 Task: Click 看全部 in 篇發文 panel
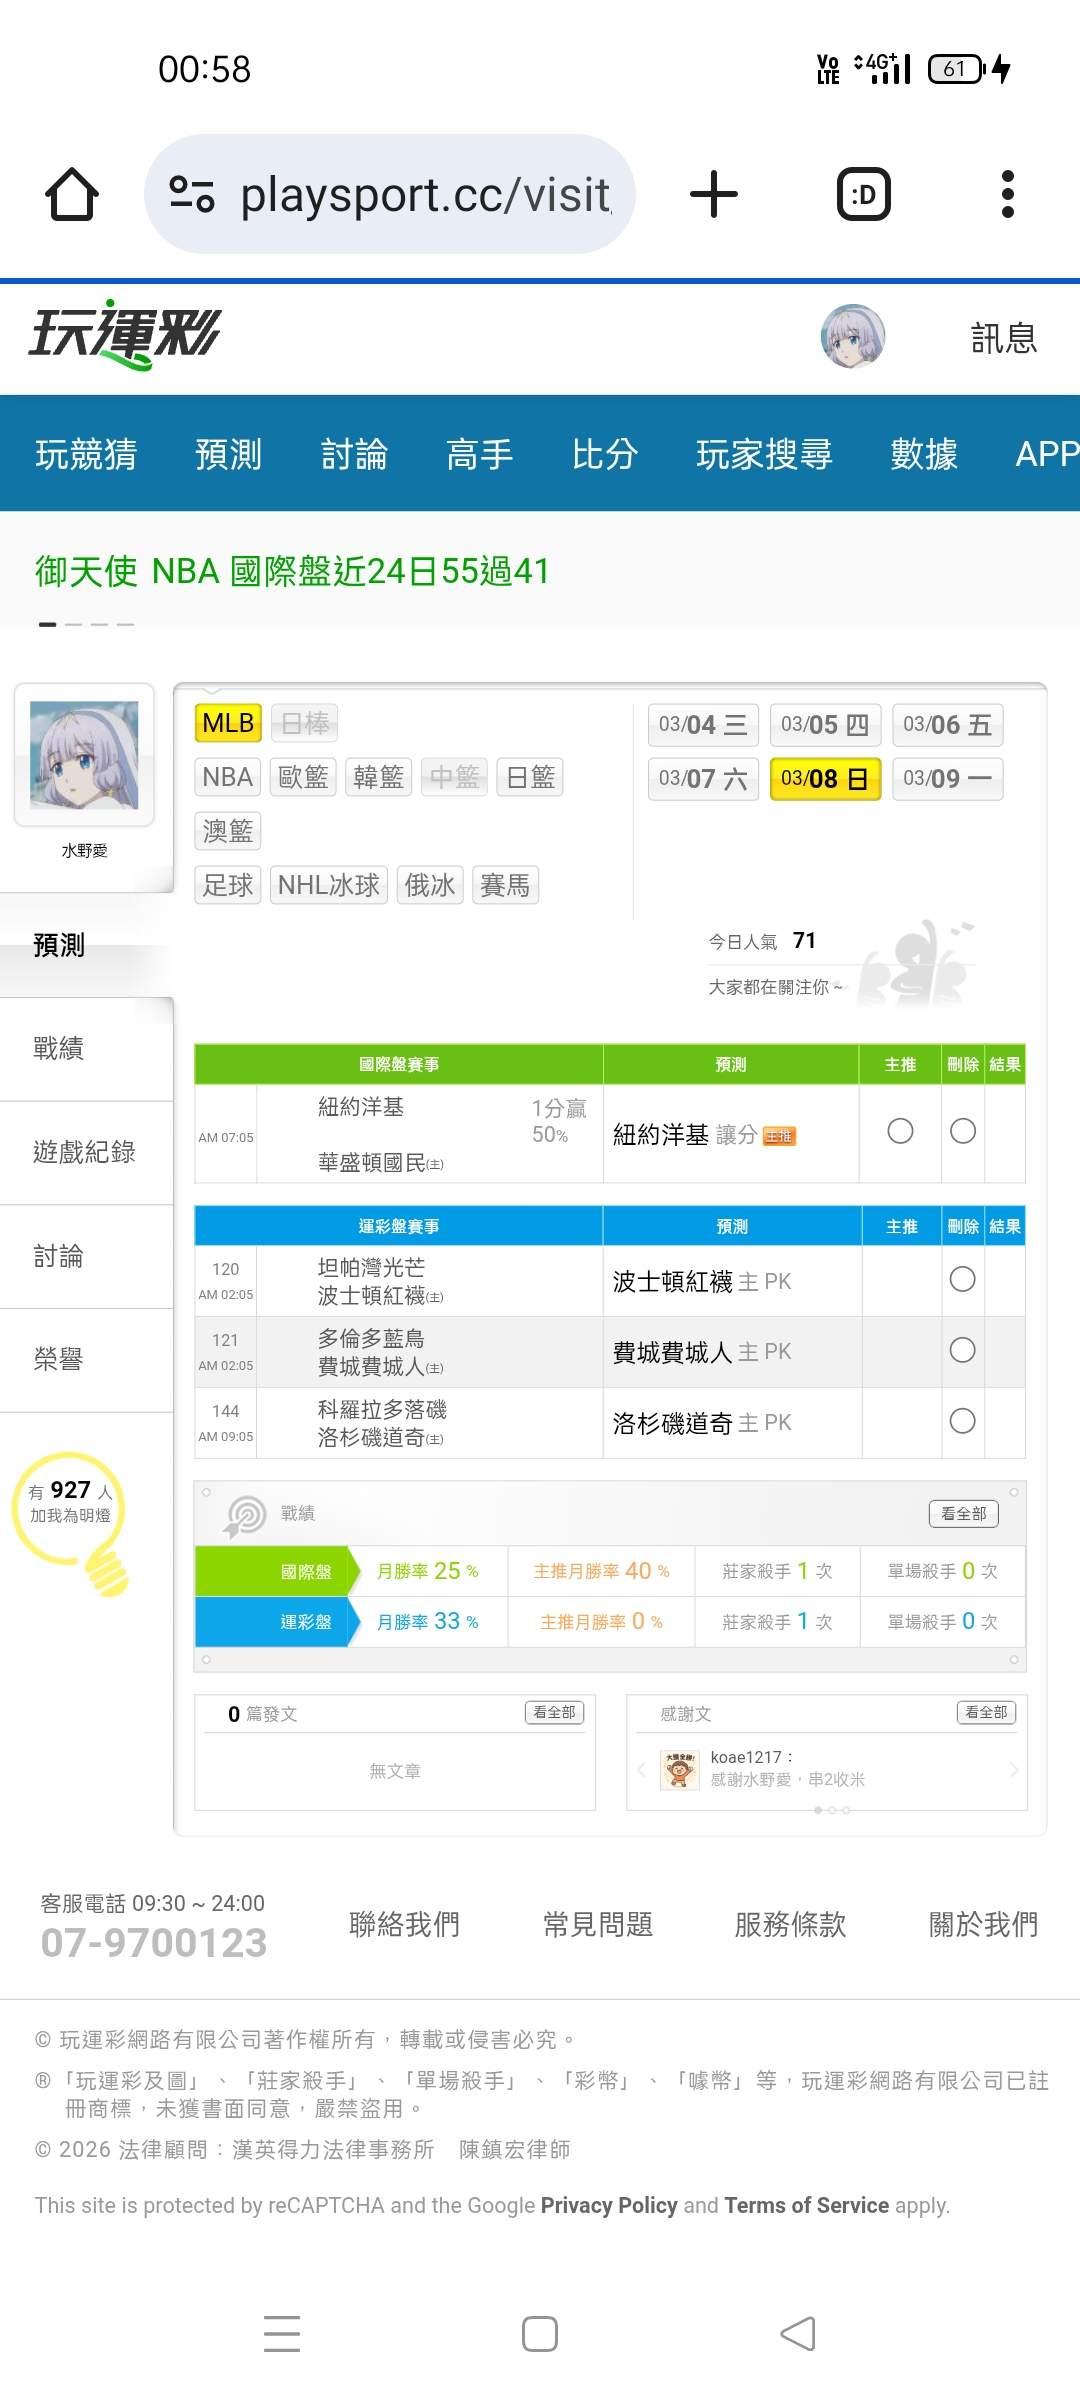point(554,1712)
